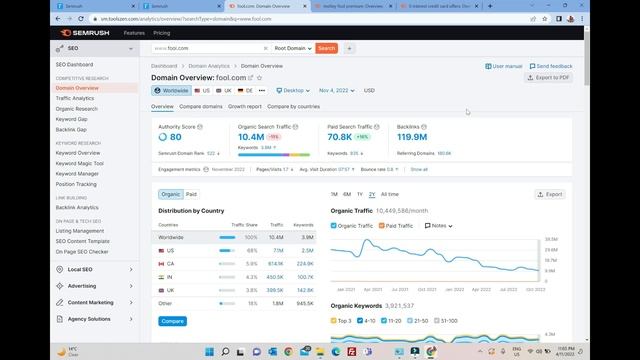Add a new search tab with plus
640x360 pixels.
349,48
